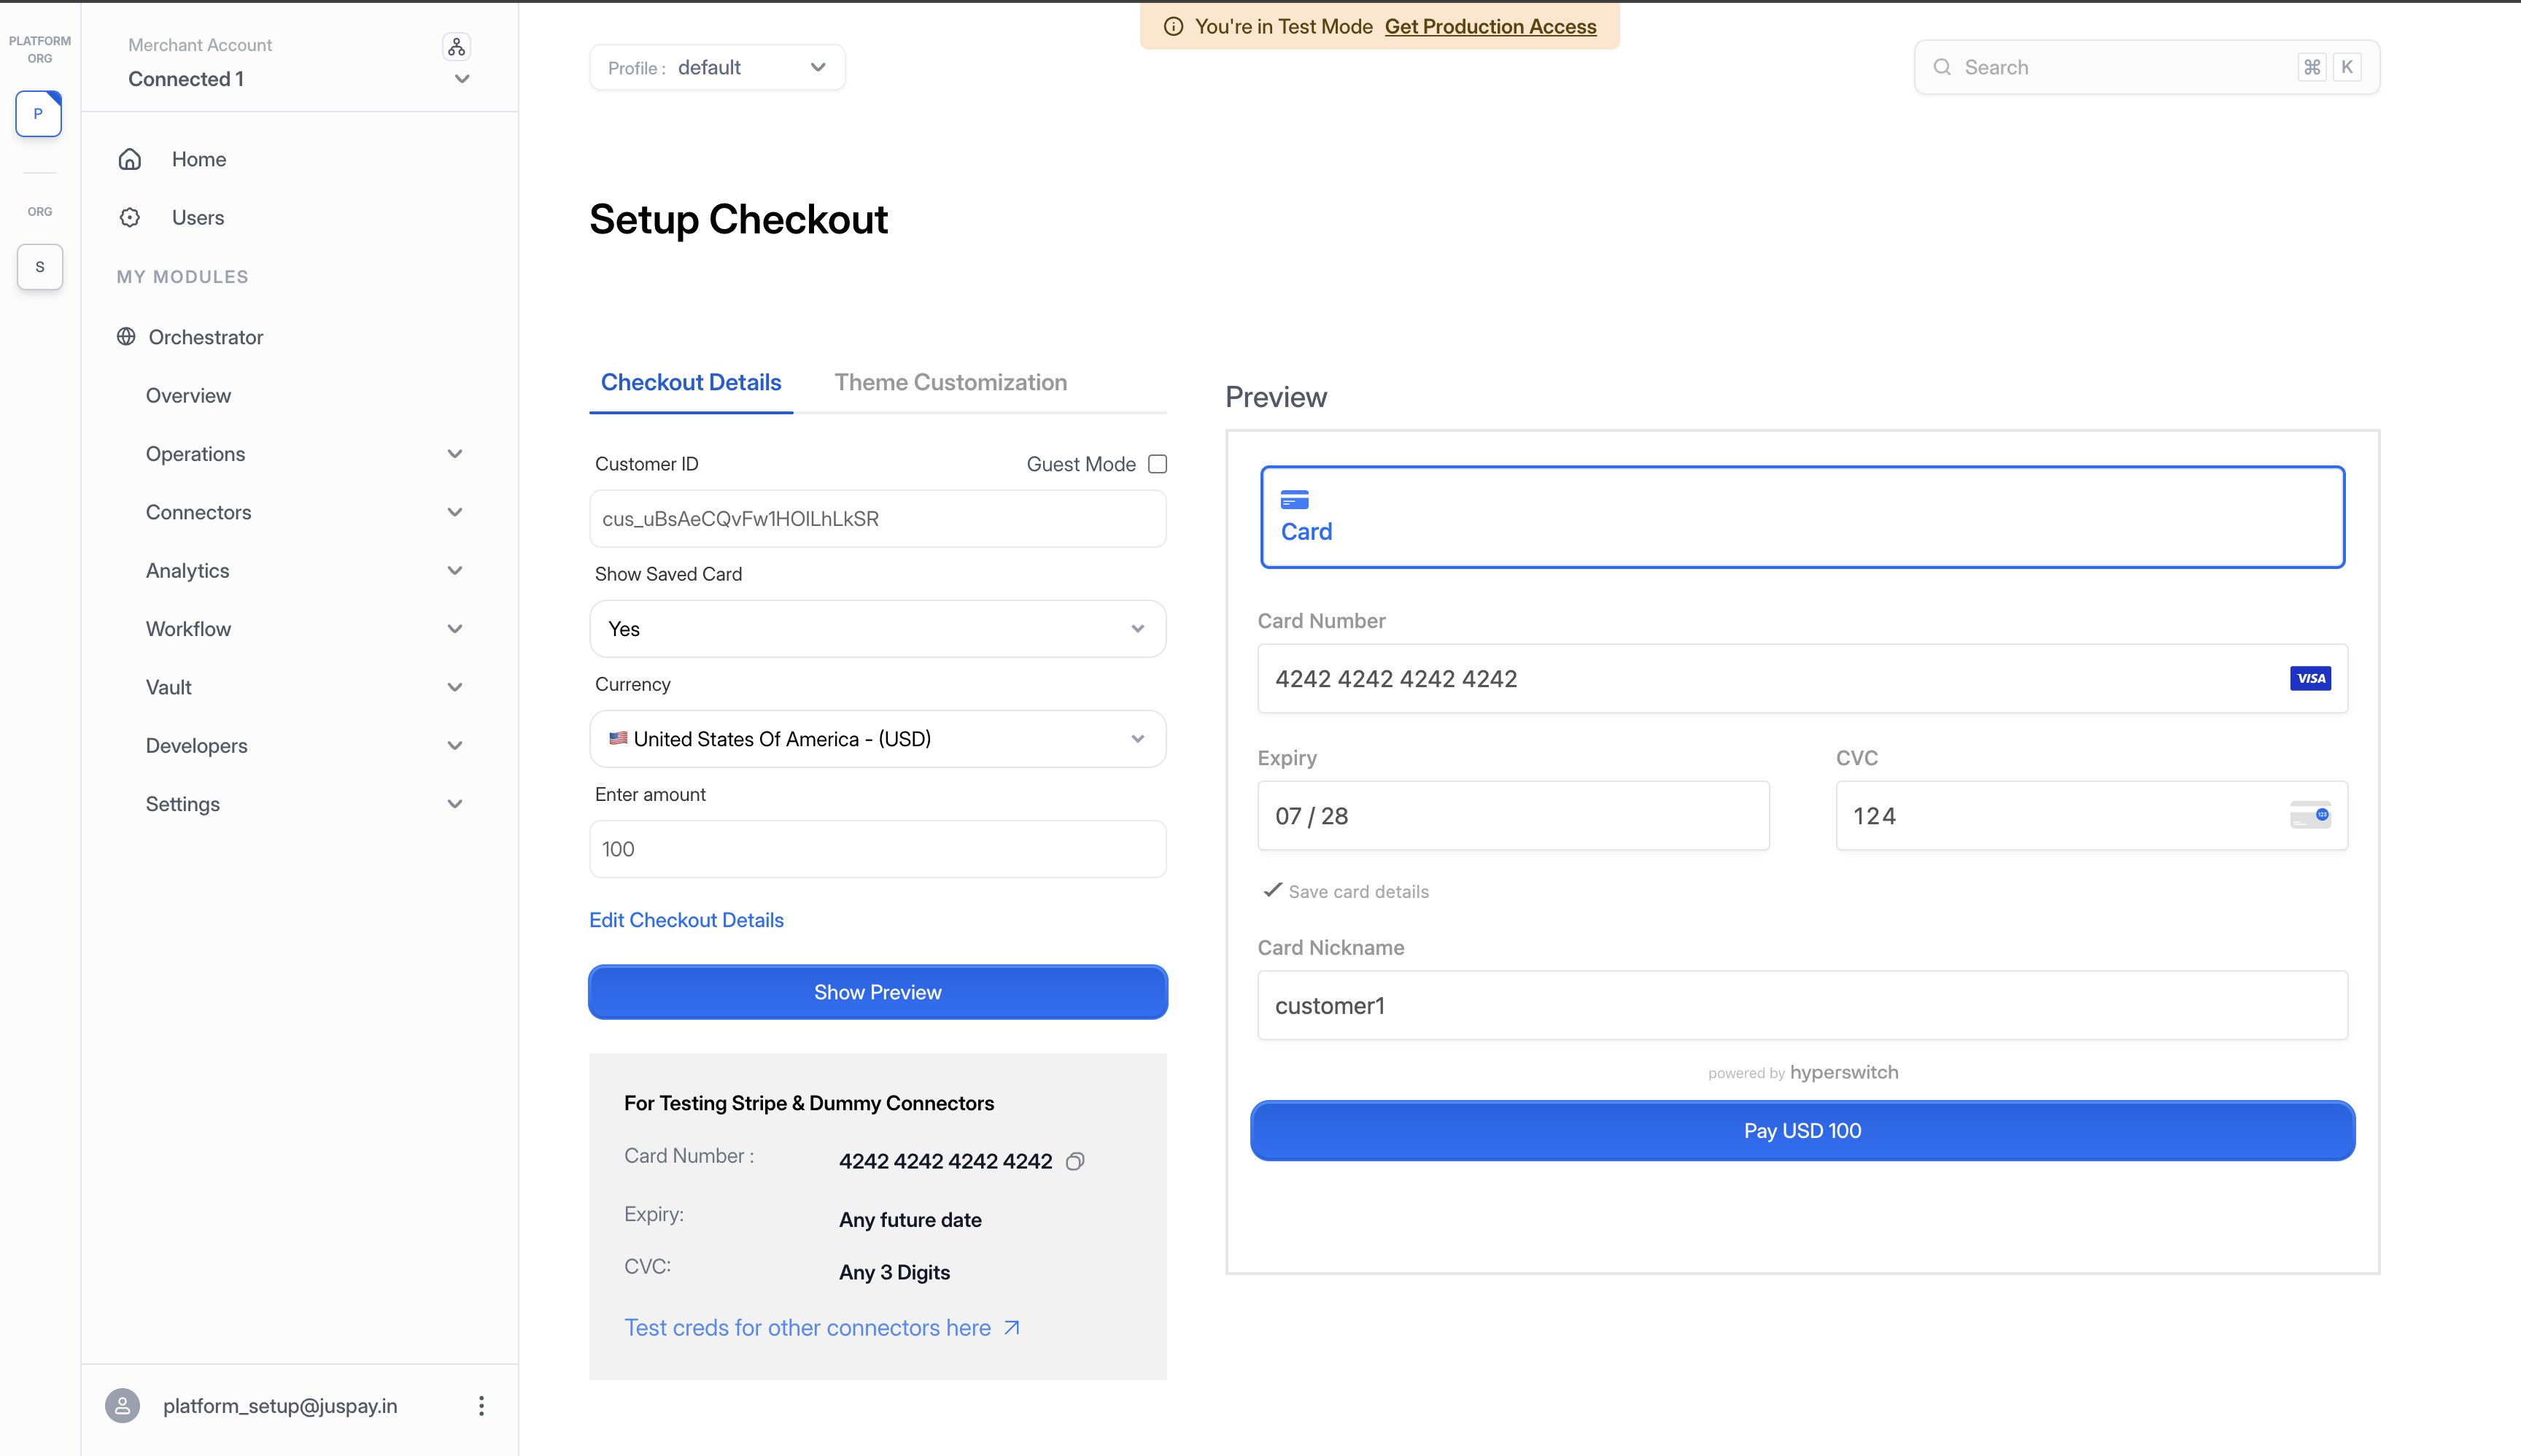Click the Search box
This screenshot has height=1456, width=2521.
pyautogui.click(x=2146, y=67)
